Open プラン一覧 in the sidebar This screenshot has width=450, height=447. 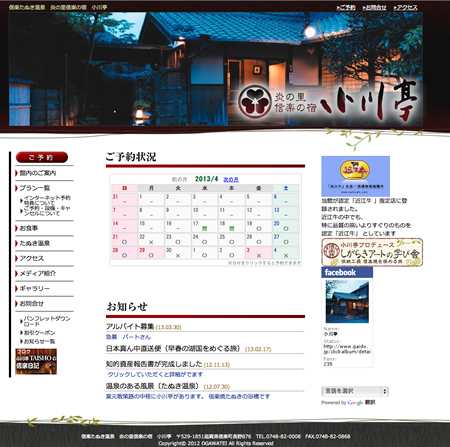[35, 188]
